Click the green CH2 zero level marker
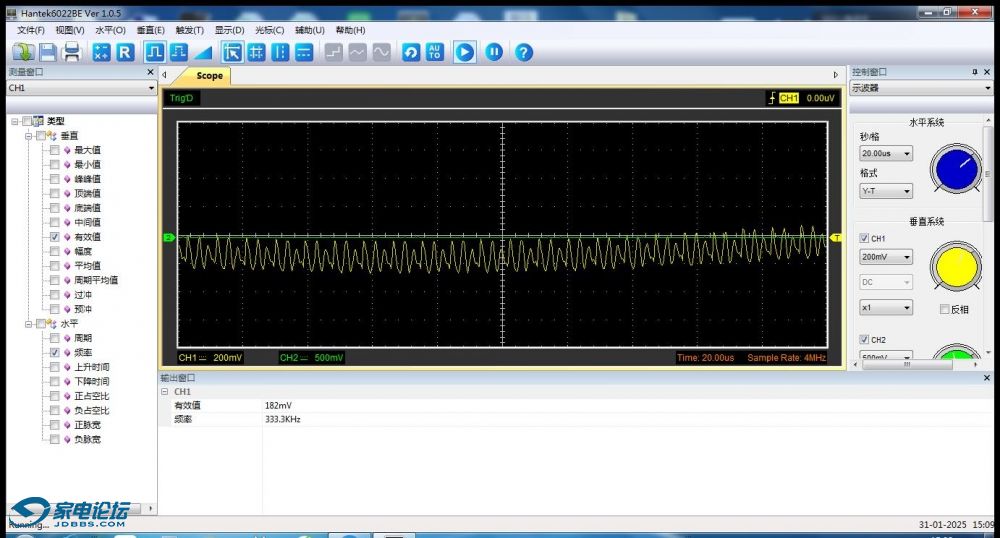1000x538 pixels. [169, 238]
